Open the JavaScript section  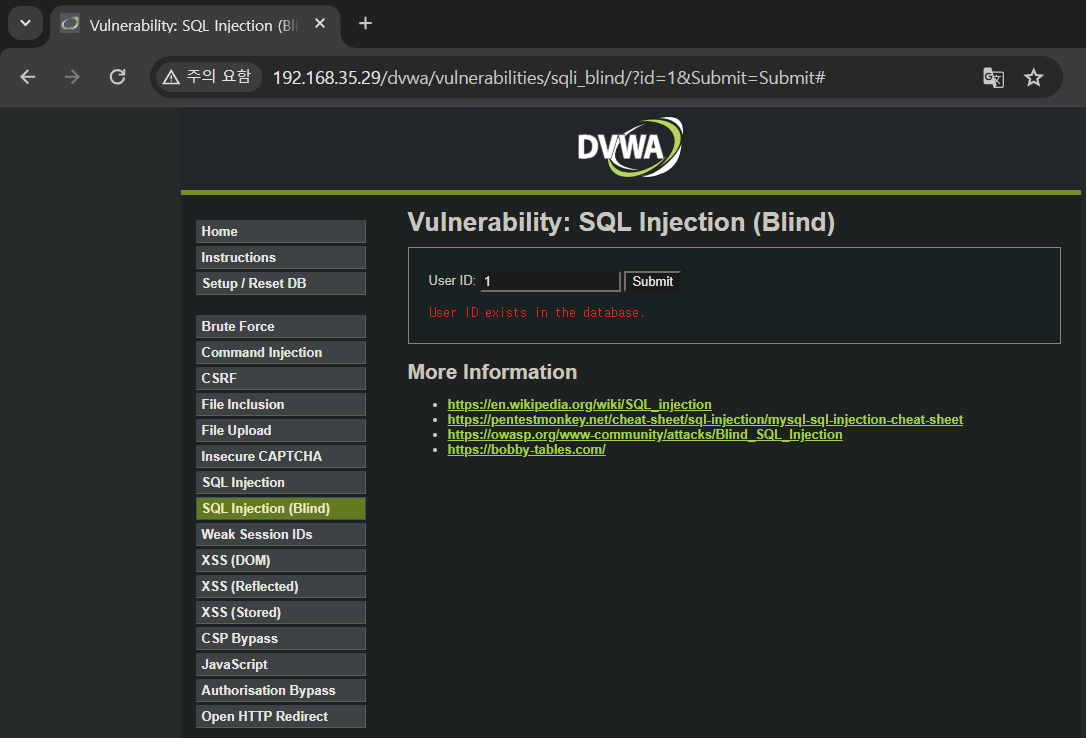point(281,664)
